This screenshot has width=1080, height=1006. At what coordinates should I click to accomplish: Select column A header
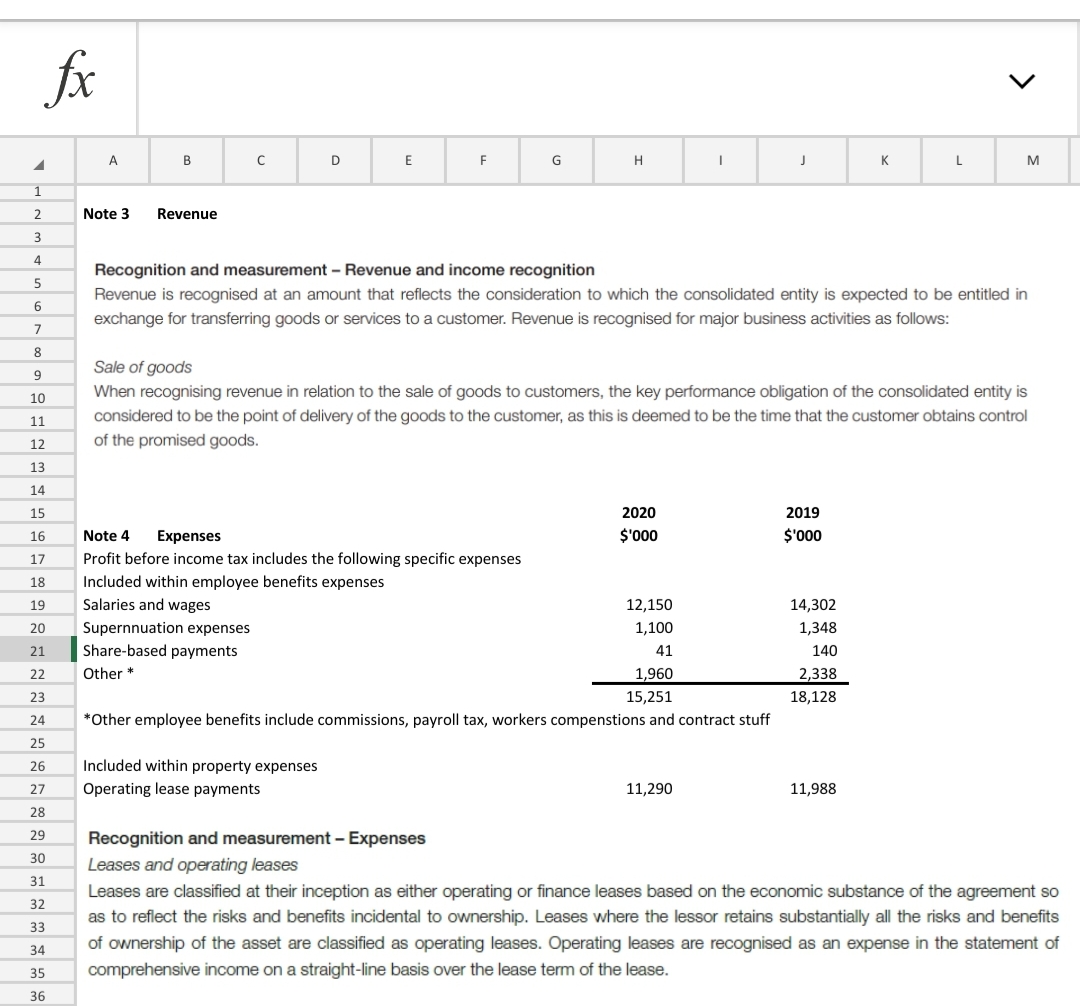112,160
